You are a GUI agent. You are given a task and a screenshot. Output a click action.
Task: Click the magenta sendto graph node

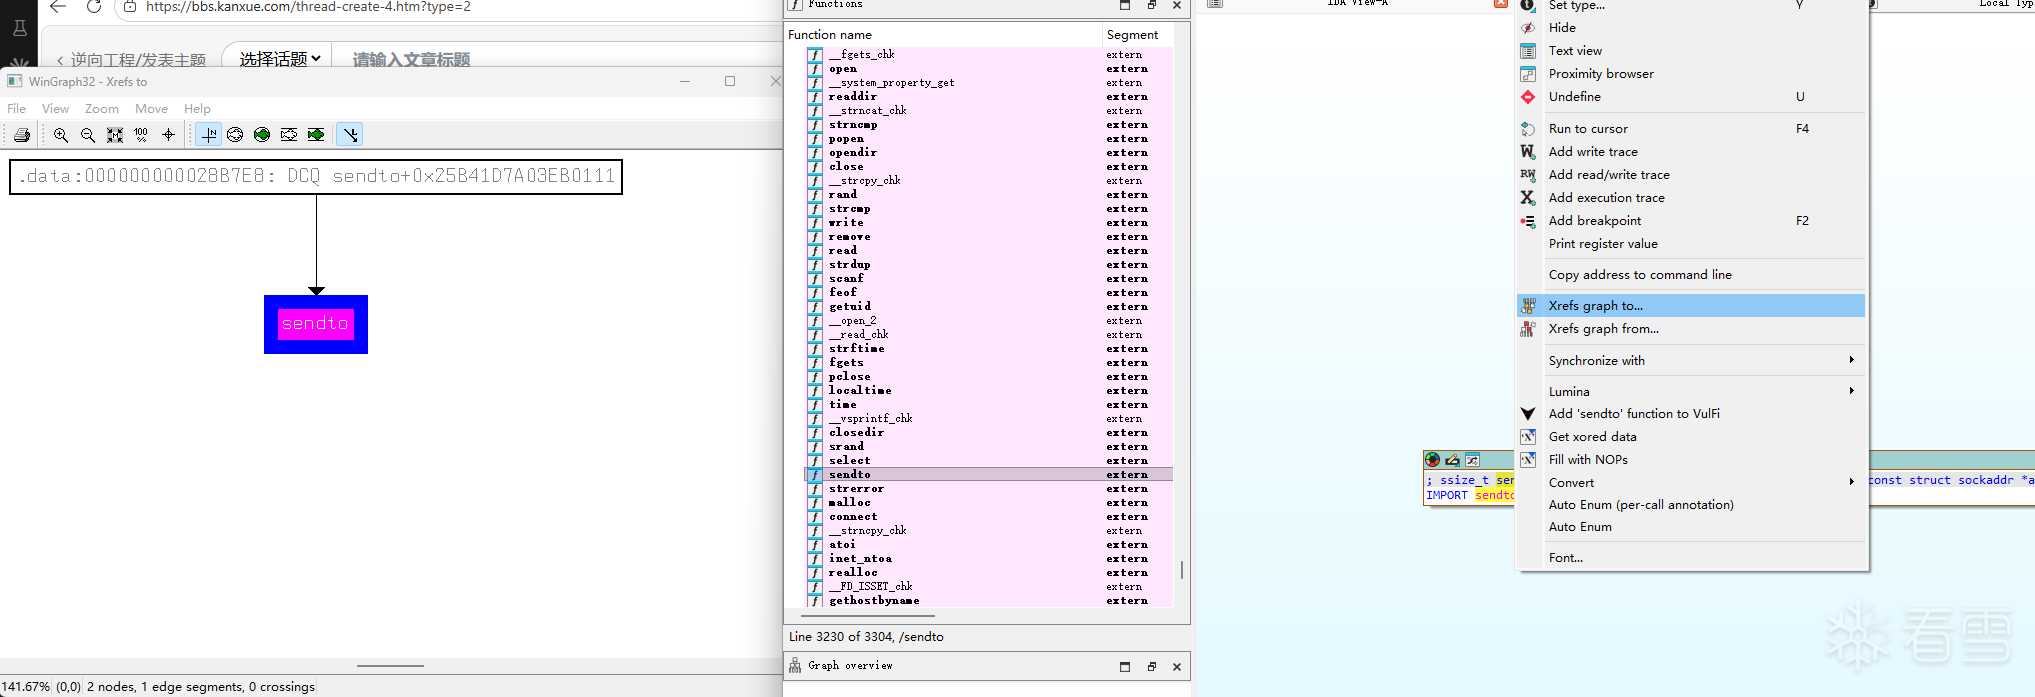click(x=316, y=324)
